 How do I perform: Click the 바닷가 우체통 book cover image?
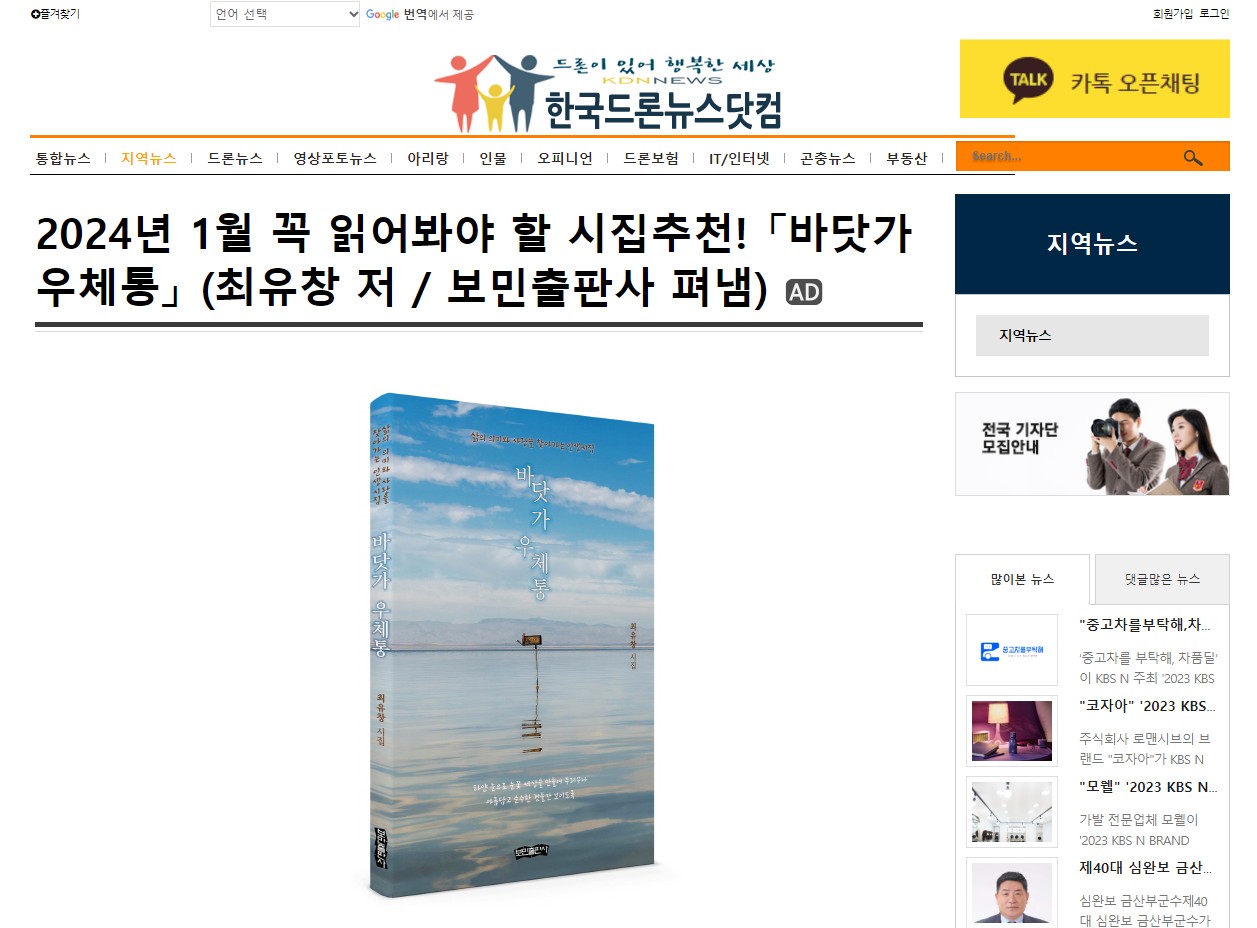pyautogui.click(x=513, y=645)
